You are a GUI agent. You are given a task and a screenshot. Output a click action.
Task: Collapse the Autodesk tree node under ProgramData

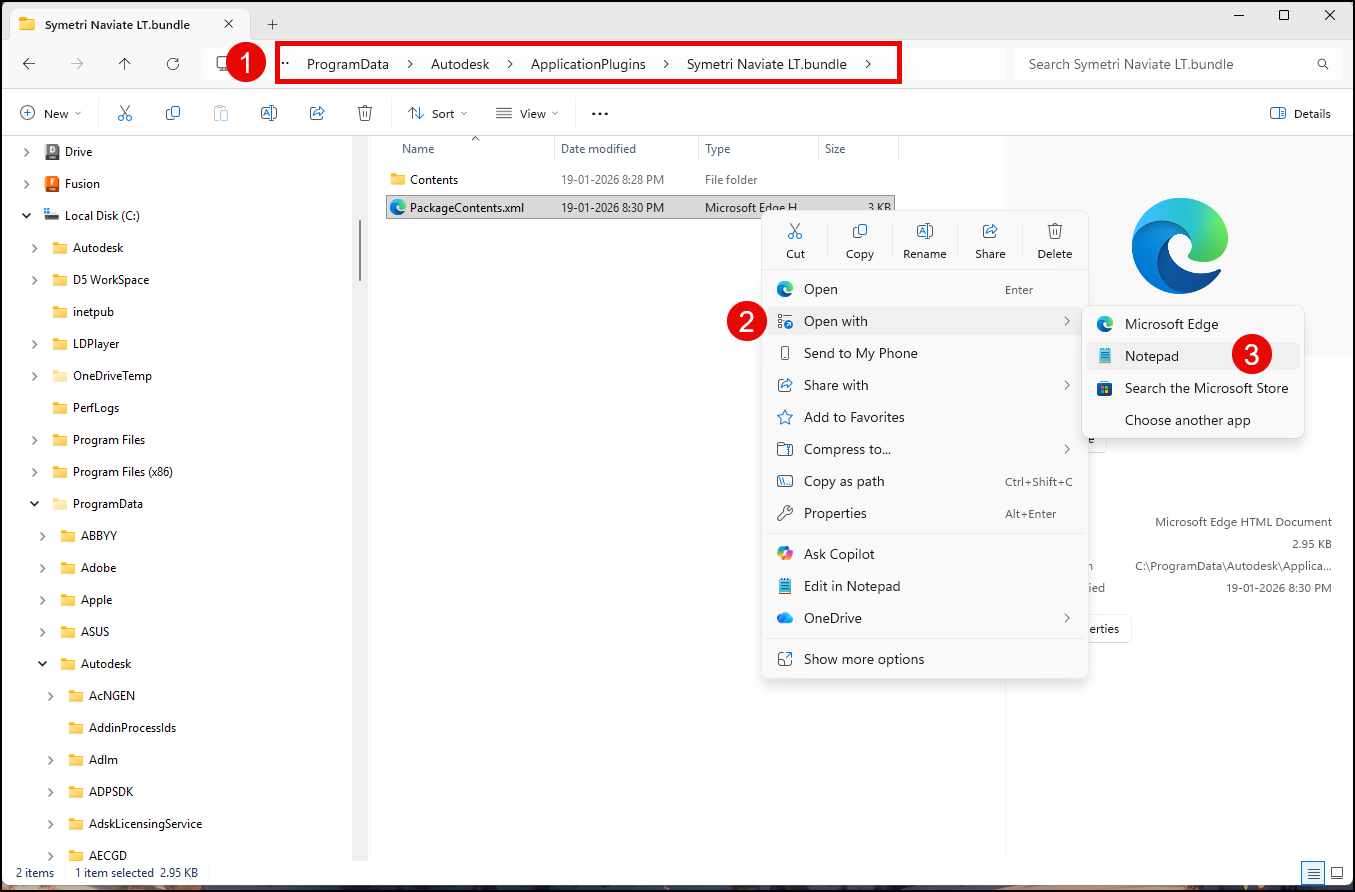pos(42,664)
